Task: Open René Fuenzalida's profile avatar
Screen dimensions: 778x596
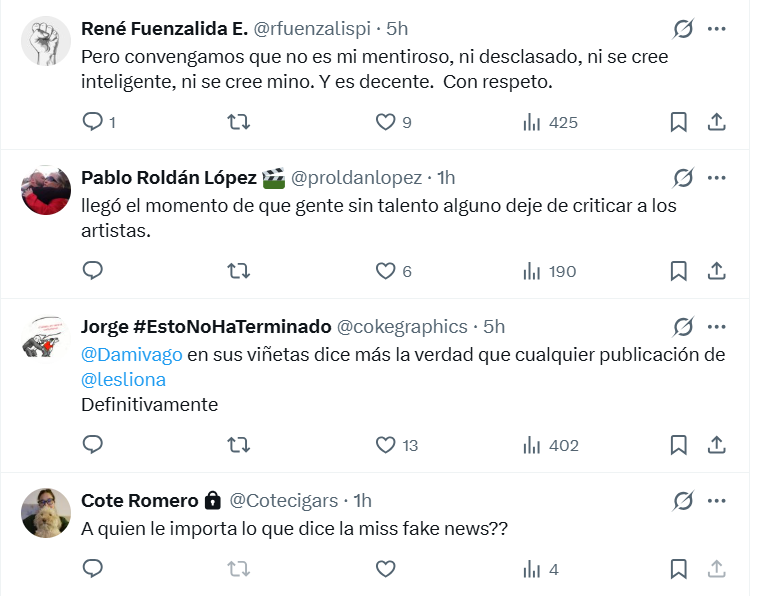Action: coord(46,42)
